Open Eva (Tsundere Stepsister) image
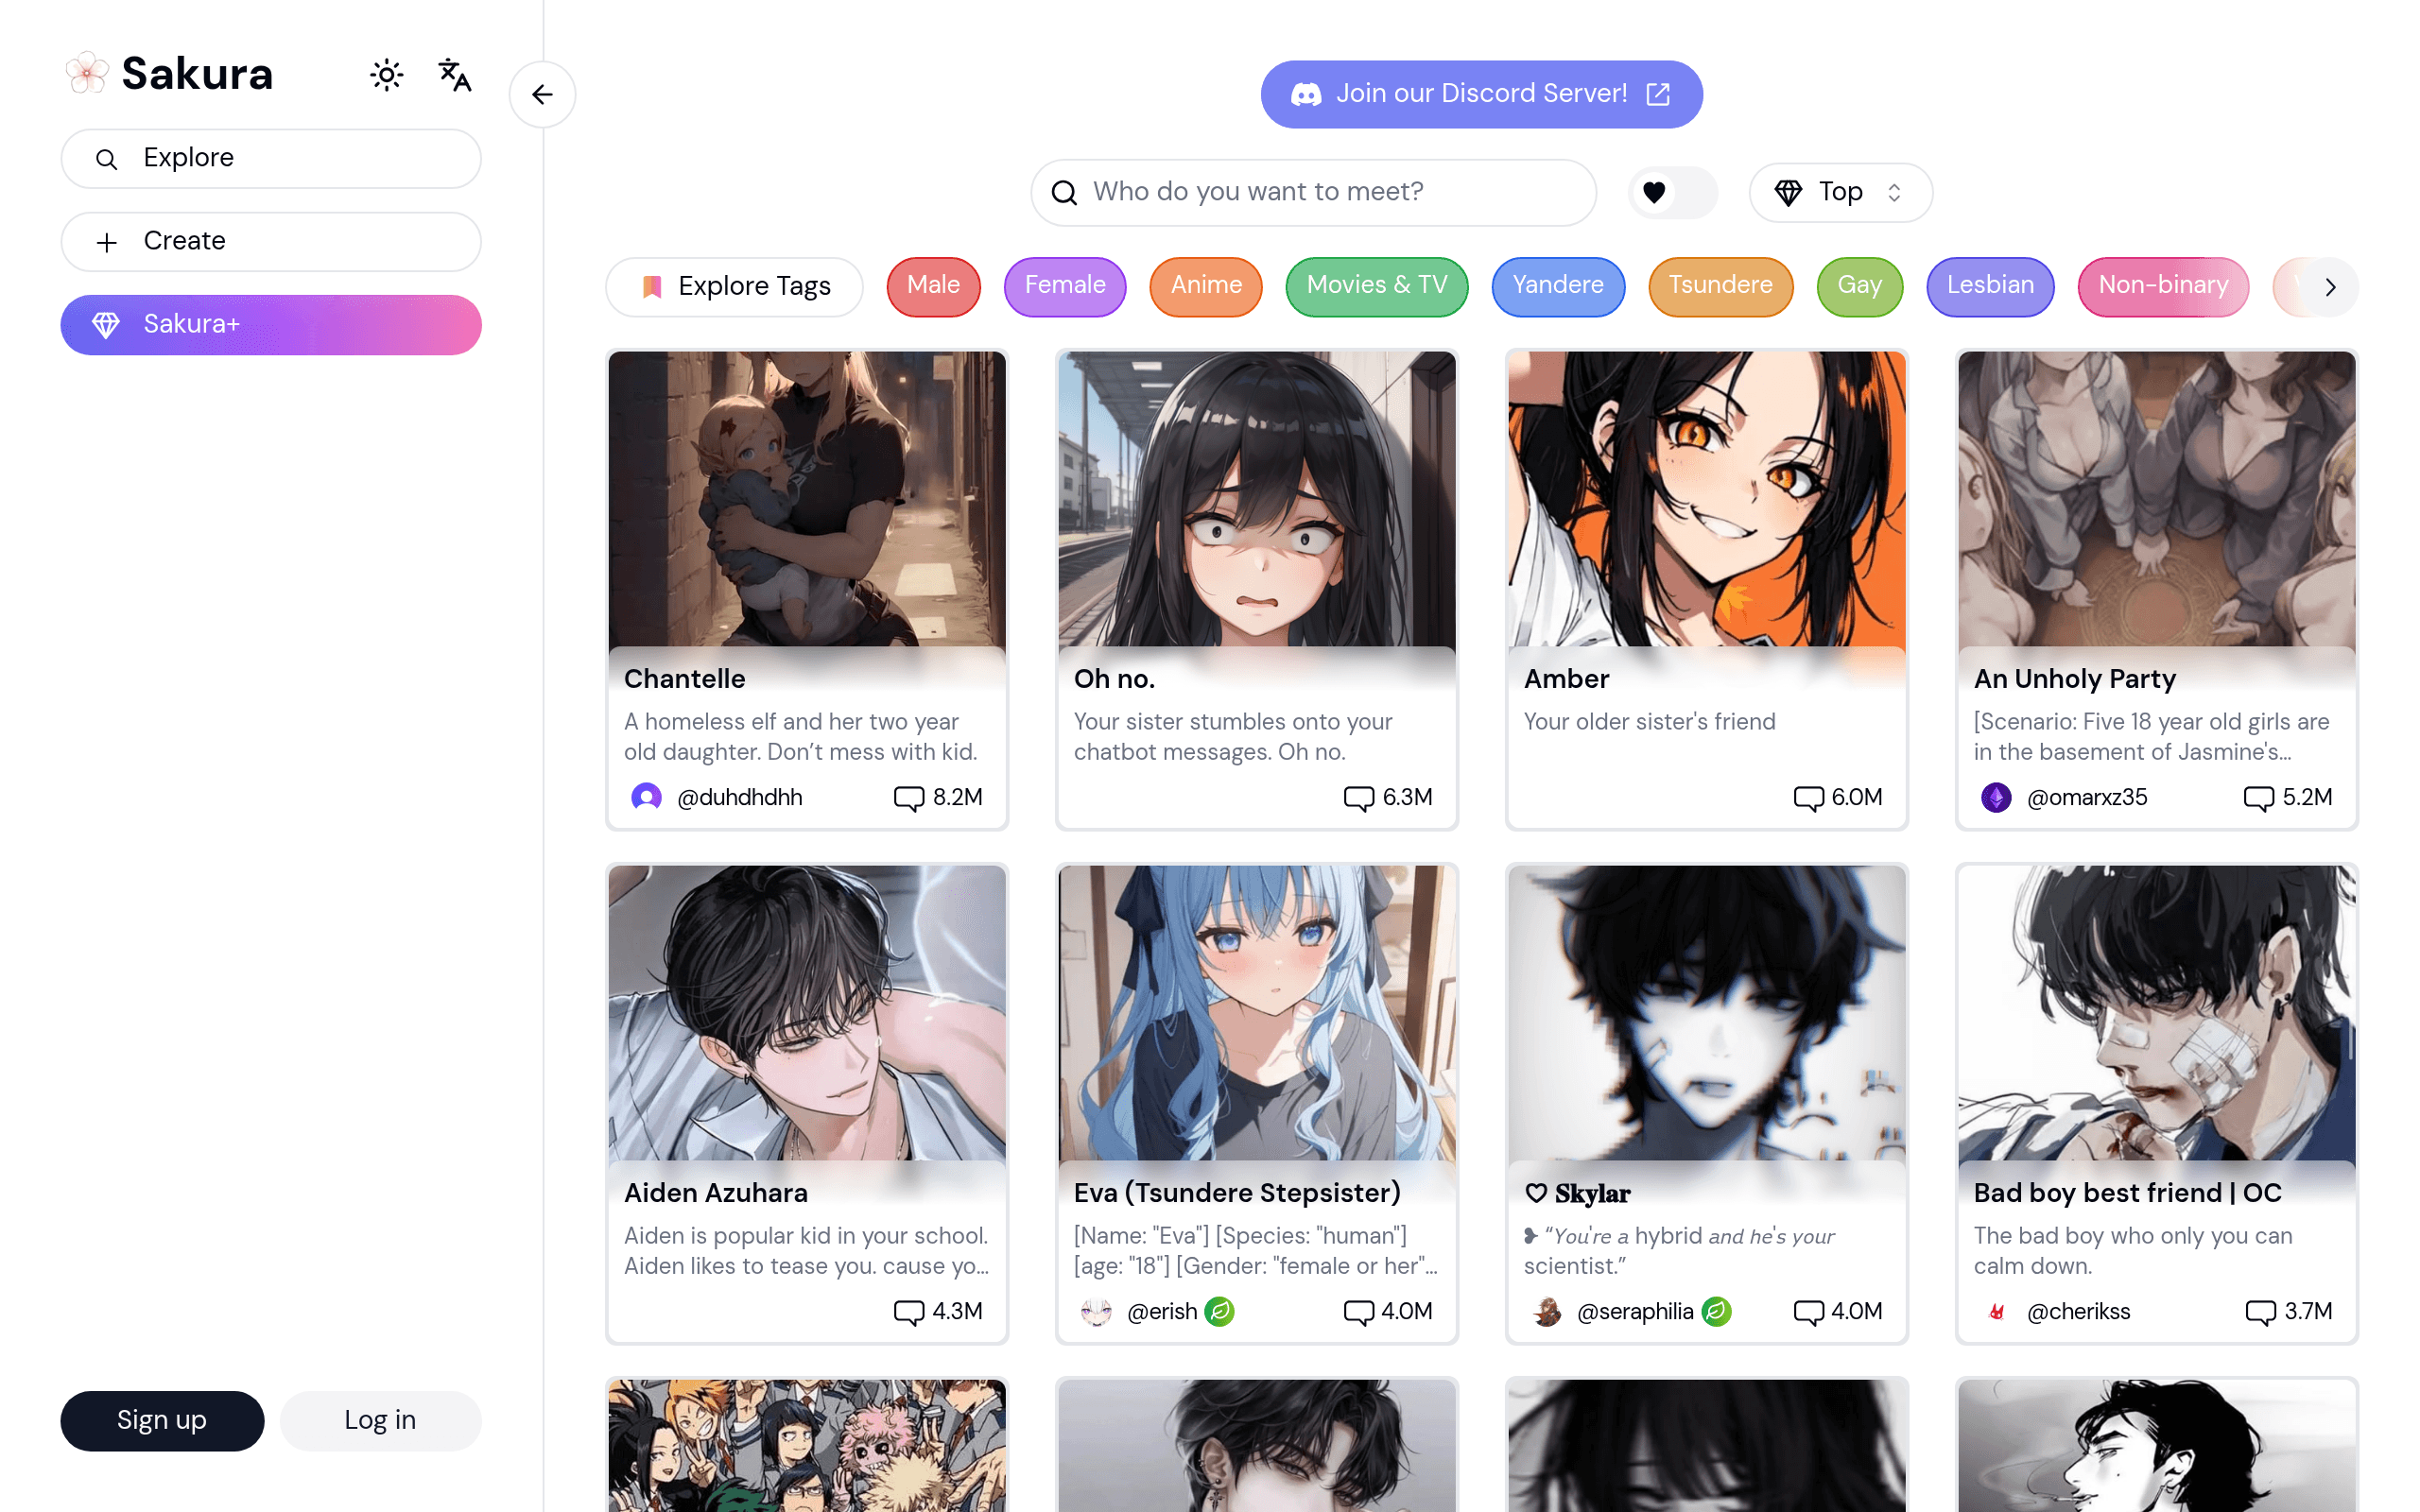 (1257, 1013)
